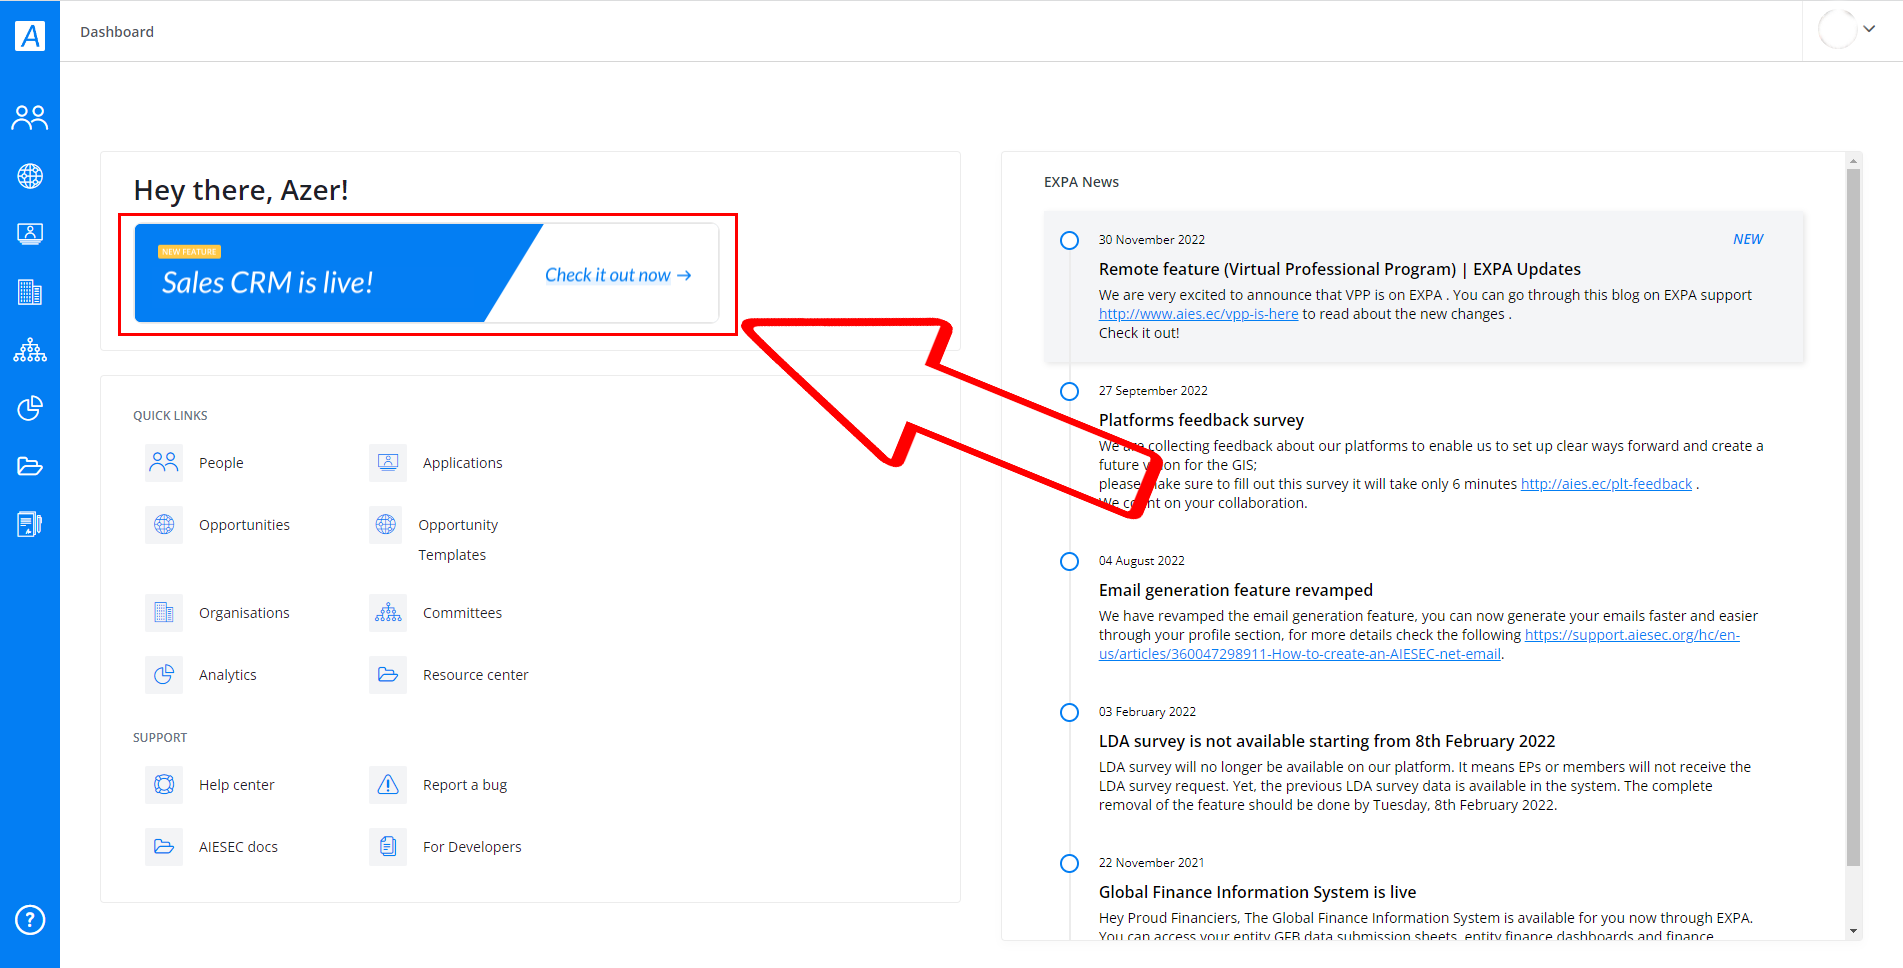Click LDA survey is not available headline
The height and width of the screenshot is (968, 1903).
pyautogui.click(x=1327, y=741)
